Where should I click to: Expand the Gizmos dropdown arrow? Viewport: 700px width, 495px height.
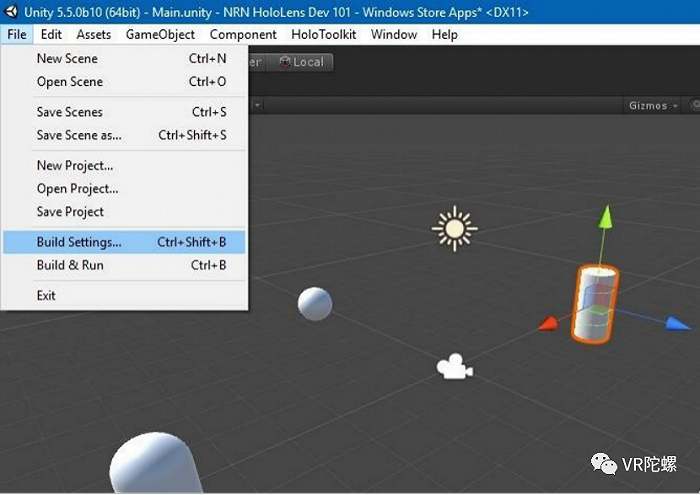pos(675,106)
